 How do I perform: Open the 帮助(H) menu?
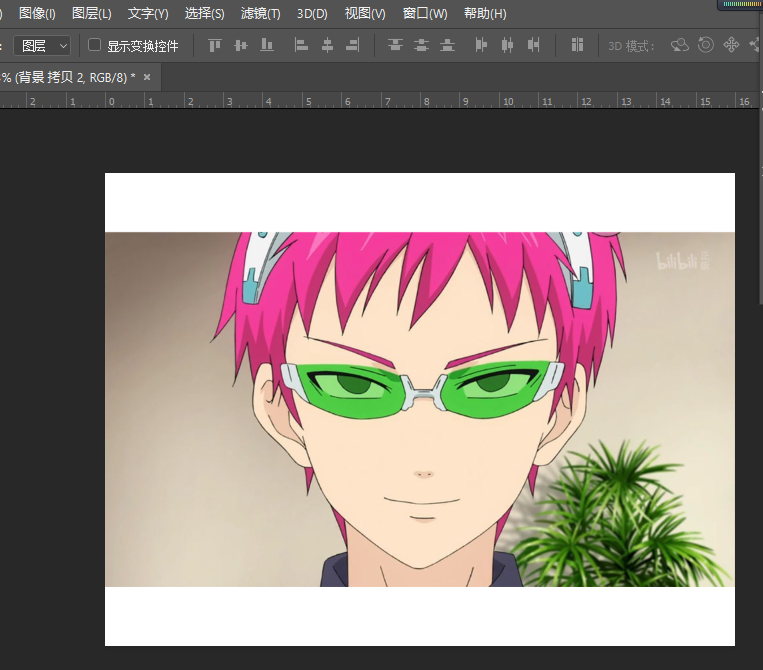tap(485, 14)
